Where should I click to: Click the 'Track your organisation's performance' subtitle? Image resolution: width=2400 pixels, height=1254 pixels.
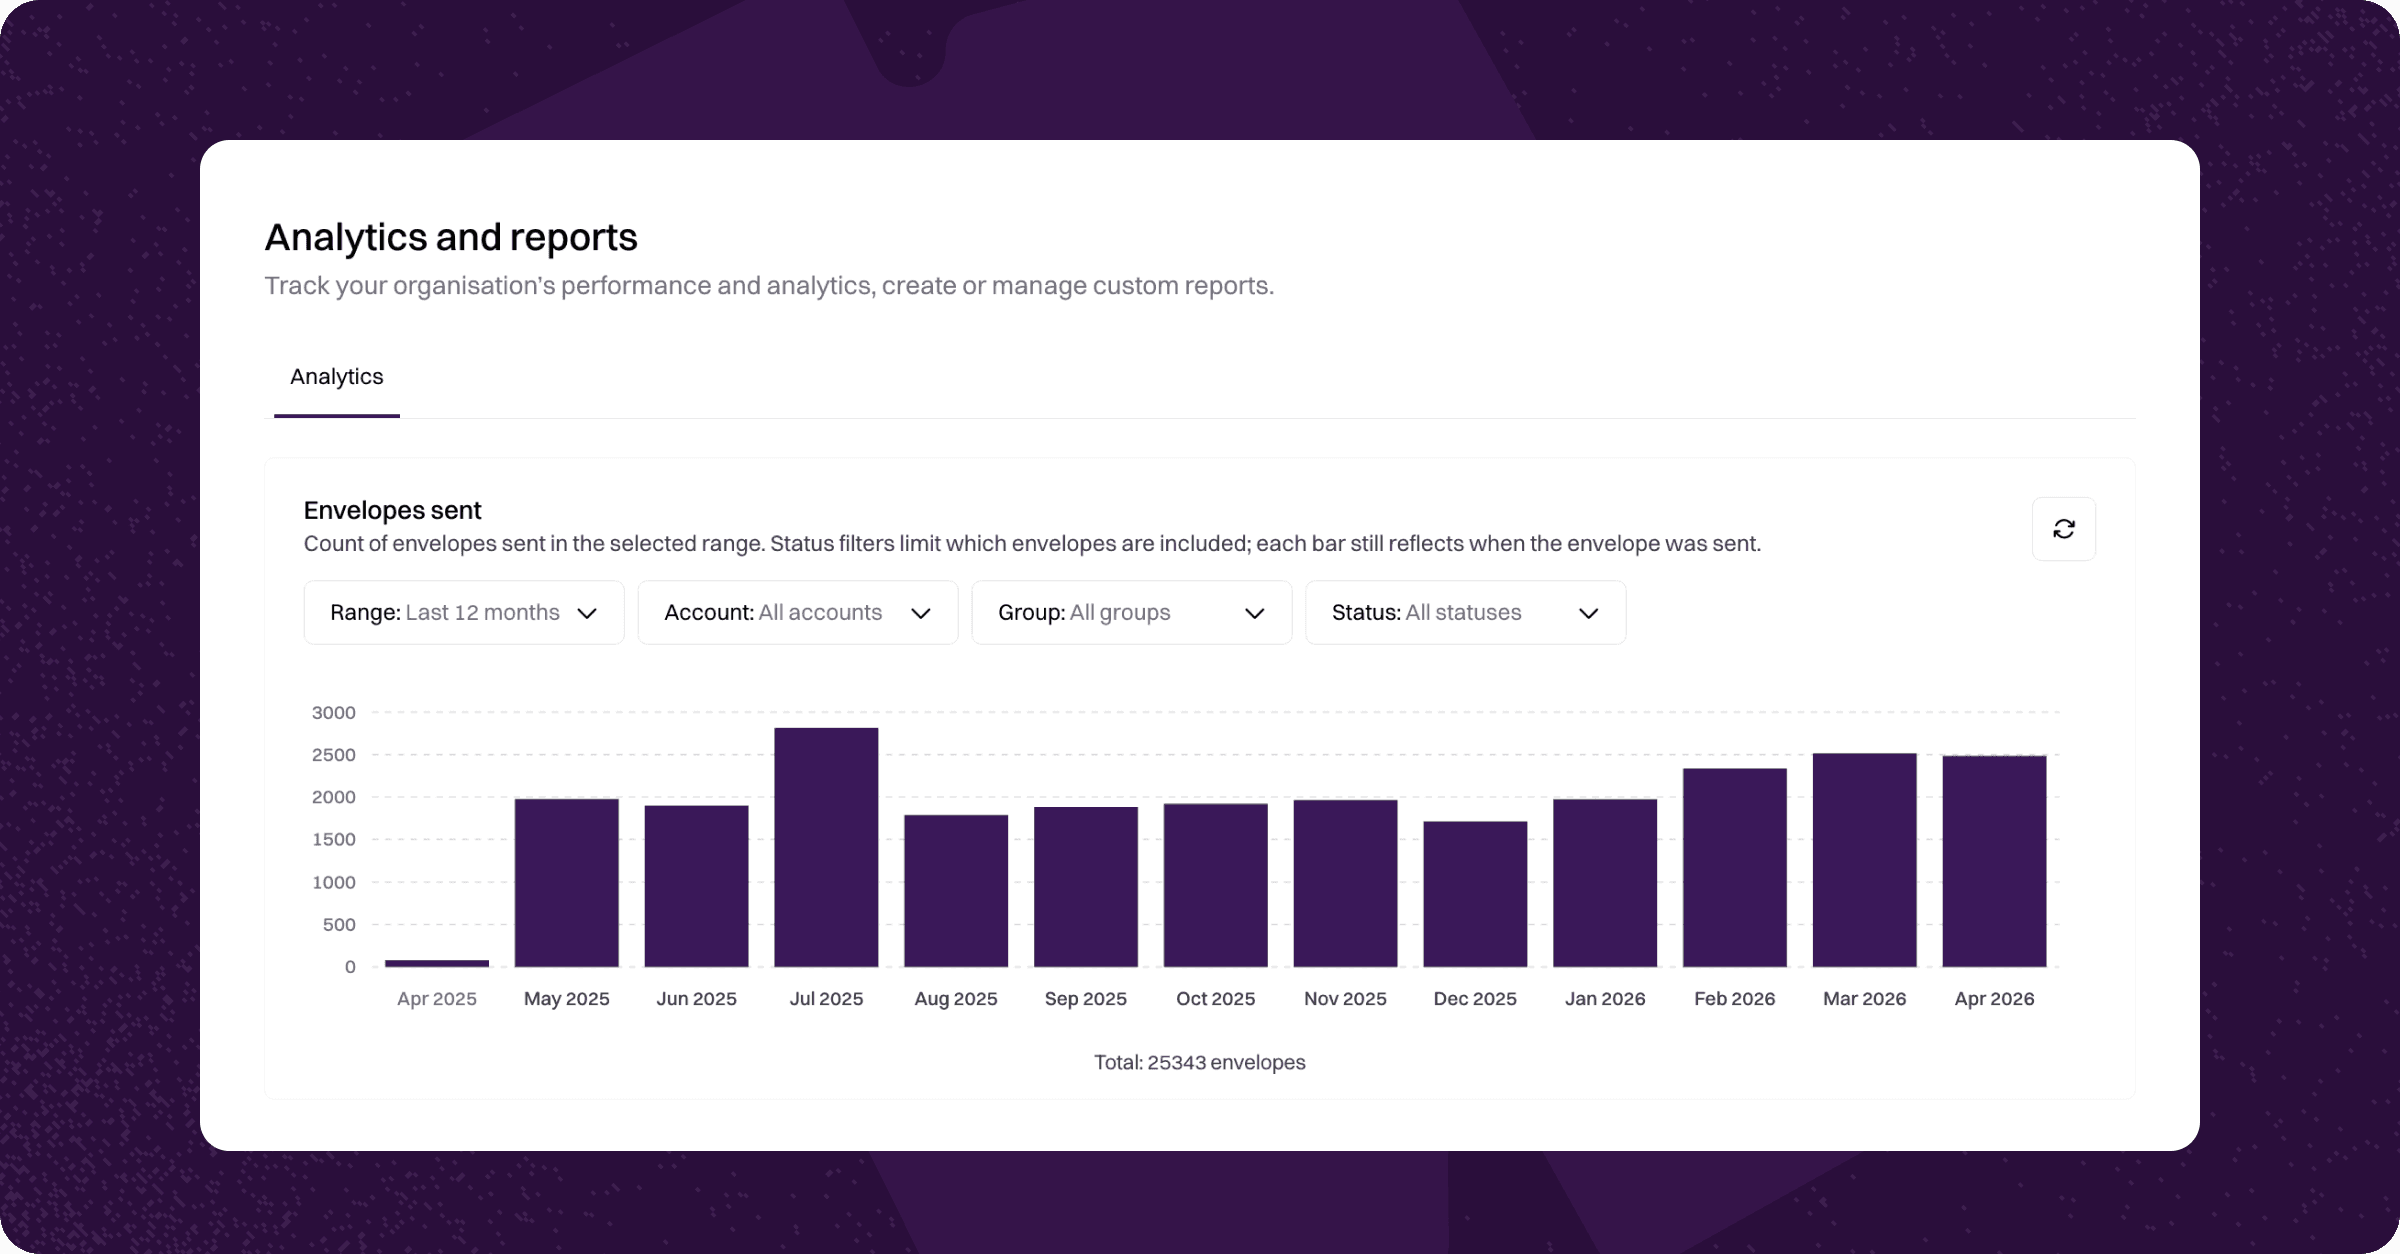click(x=769, y=286)
